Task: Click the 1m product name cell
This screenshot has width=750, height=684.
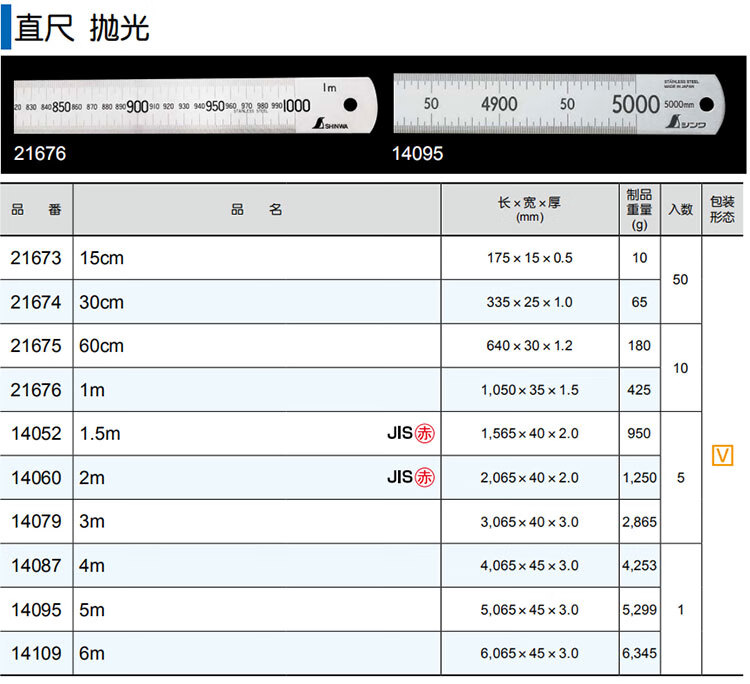Action: click(257, 390)
